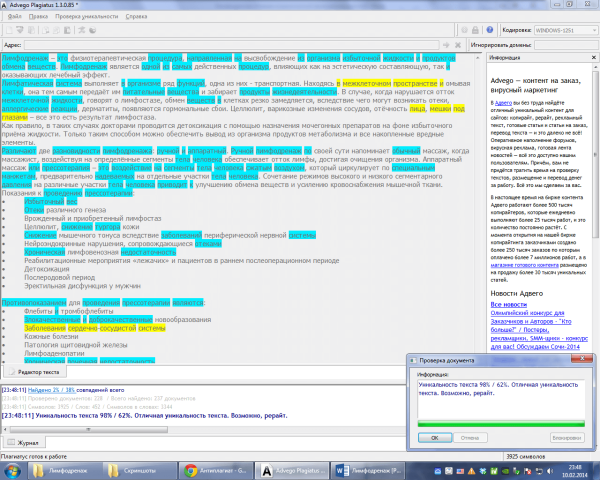Open the Адвего link in info panel

pyautogui.click(x=503, y=103)
